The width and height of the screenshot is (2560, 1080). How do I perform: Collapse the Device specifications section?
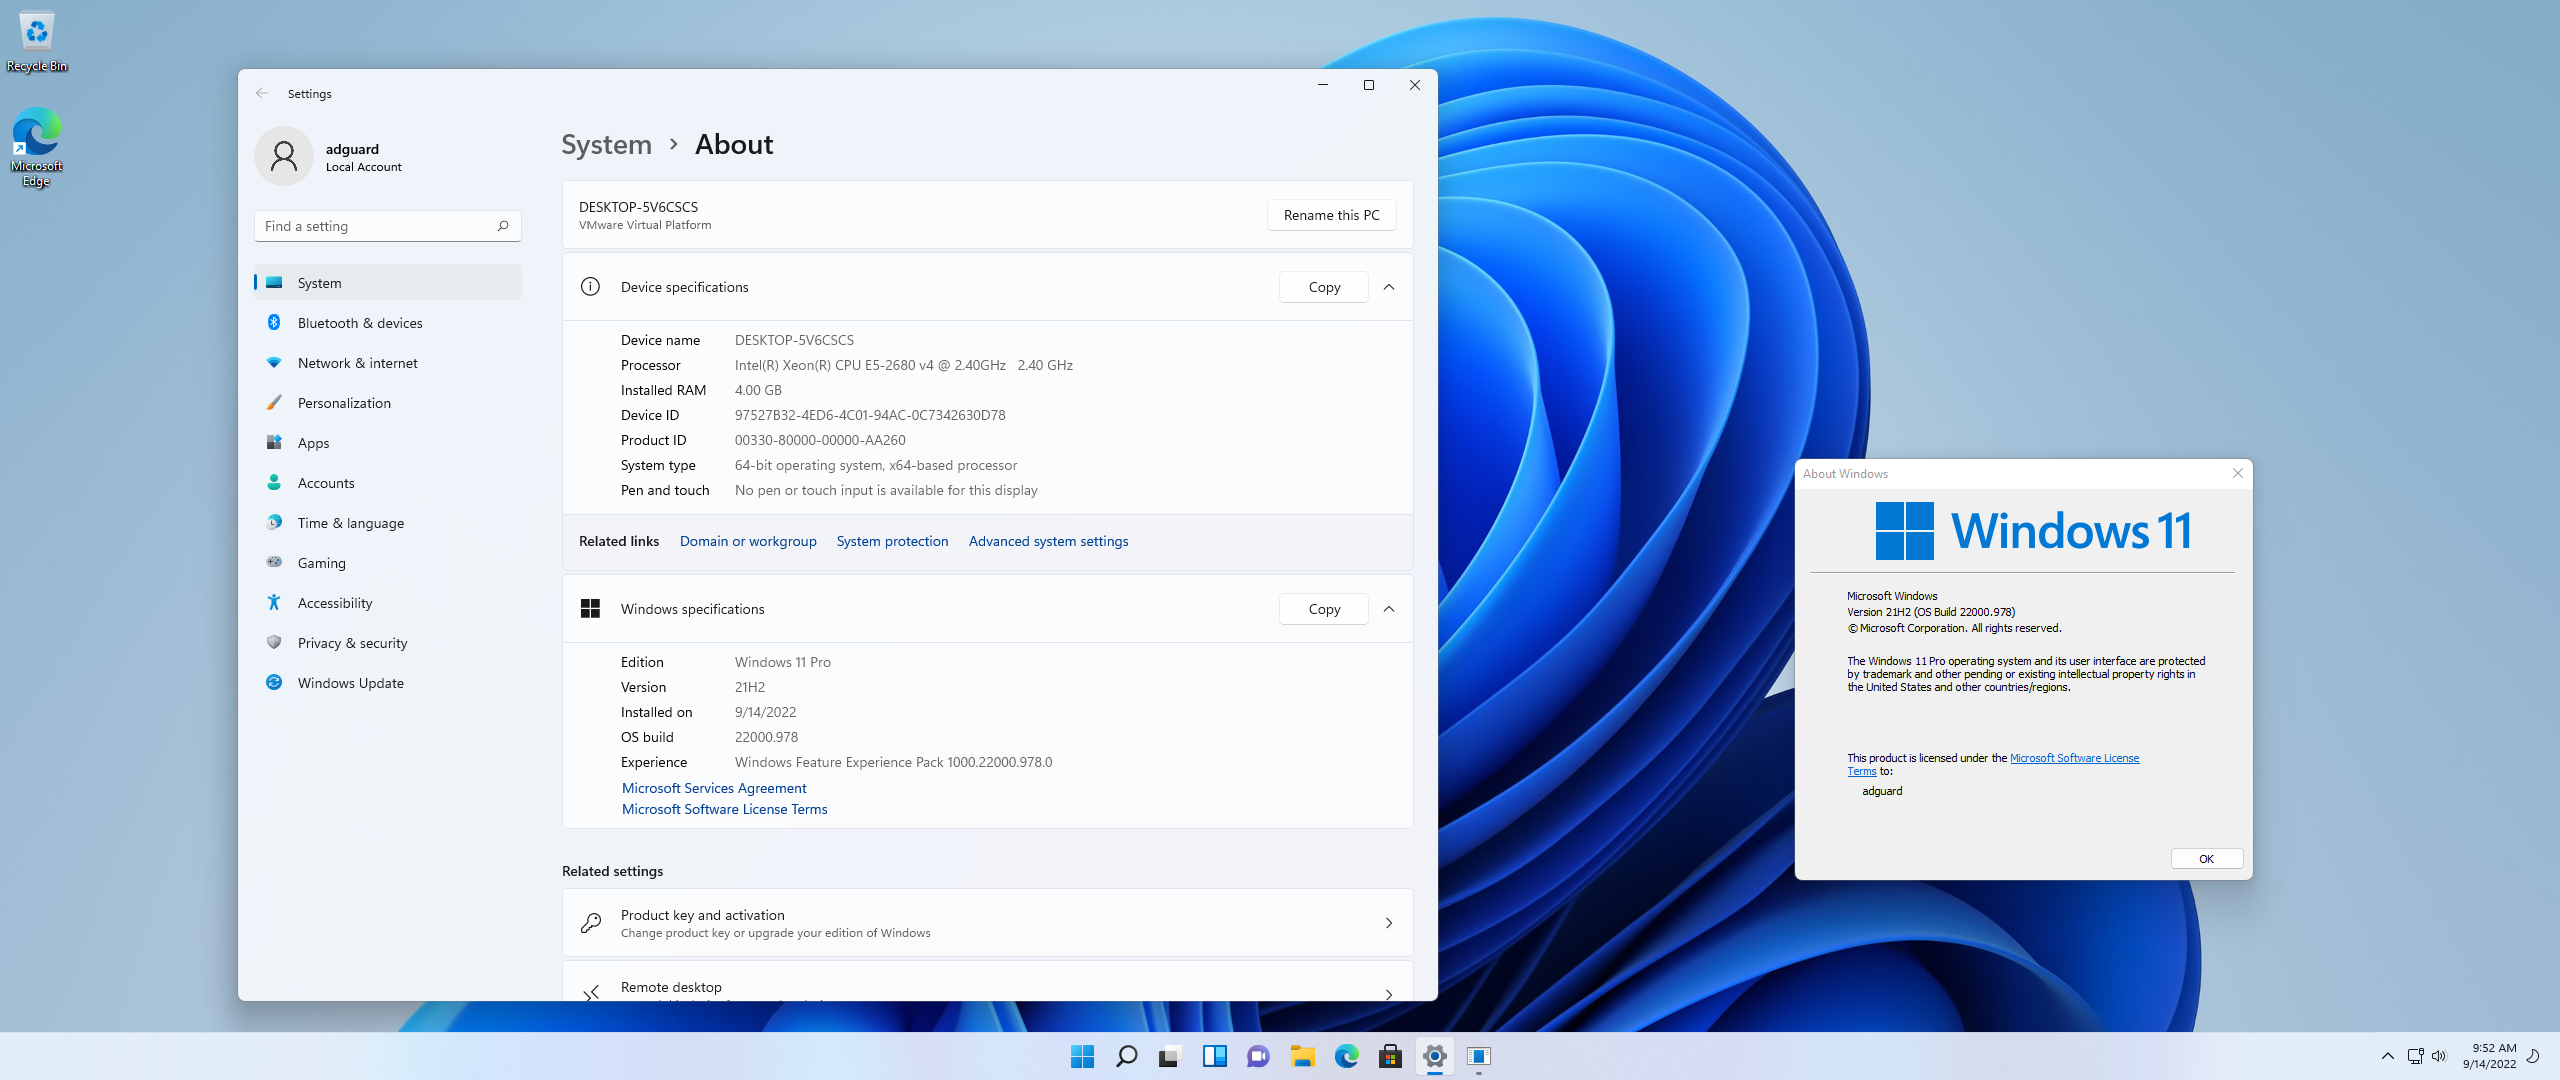pos(1389,287)
